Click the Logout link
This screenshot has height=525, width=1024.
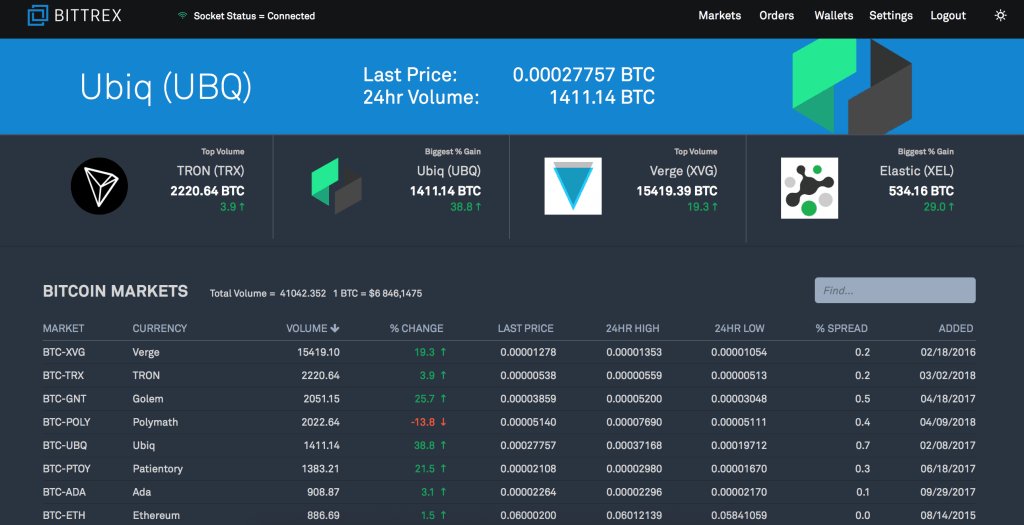(948, 15)
